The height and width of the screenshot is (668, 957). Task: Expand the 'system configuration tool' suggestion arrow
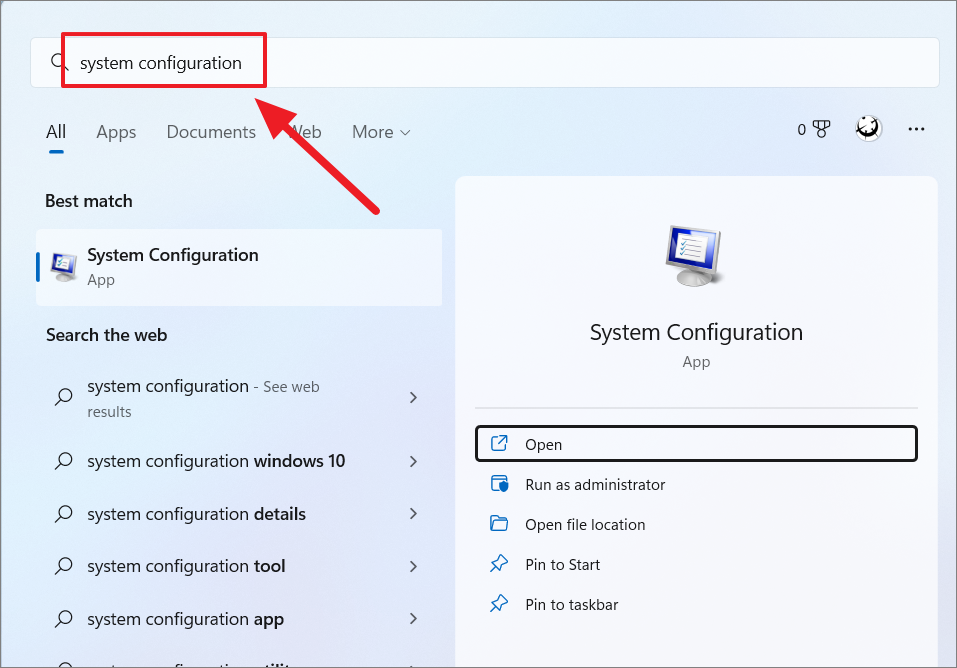click(413, 566)
